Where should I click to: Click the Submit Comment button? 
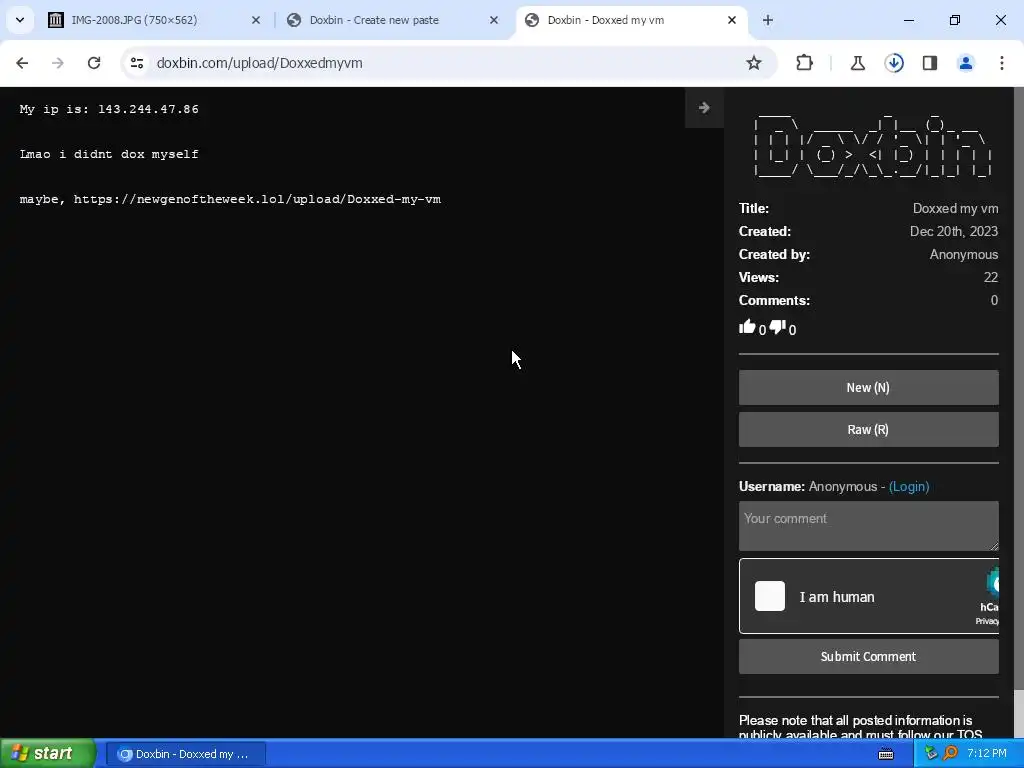point(868,656)
